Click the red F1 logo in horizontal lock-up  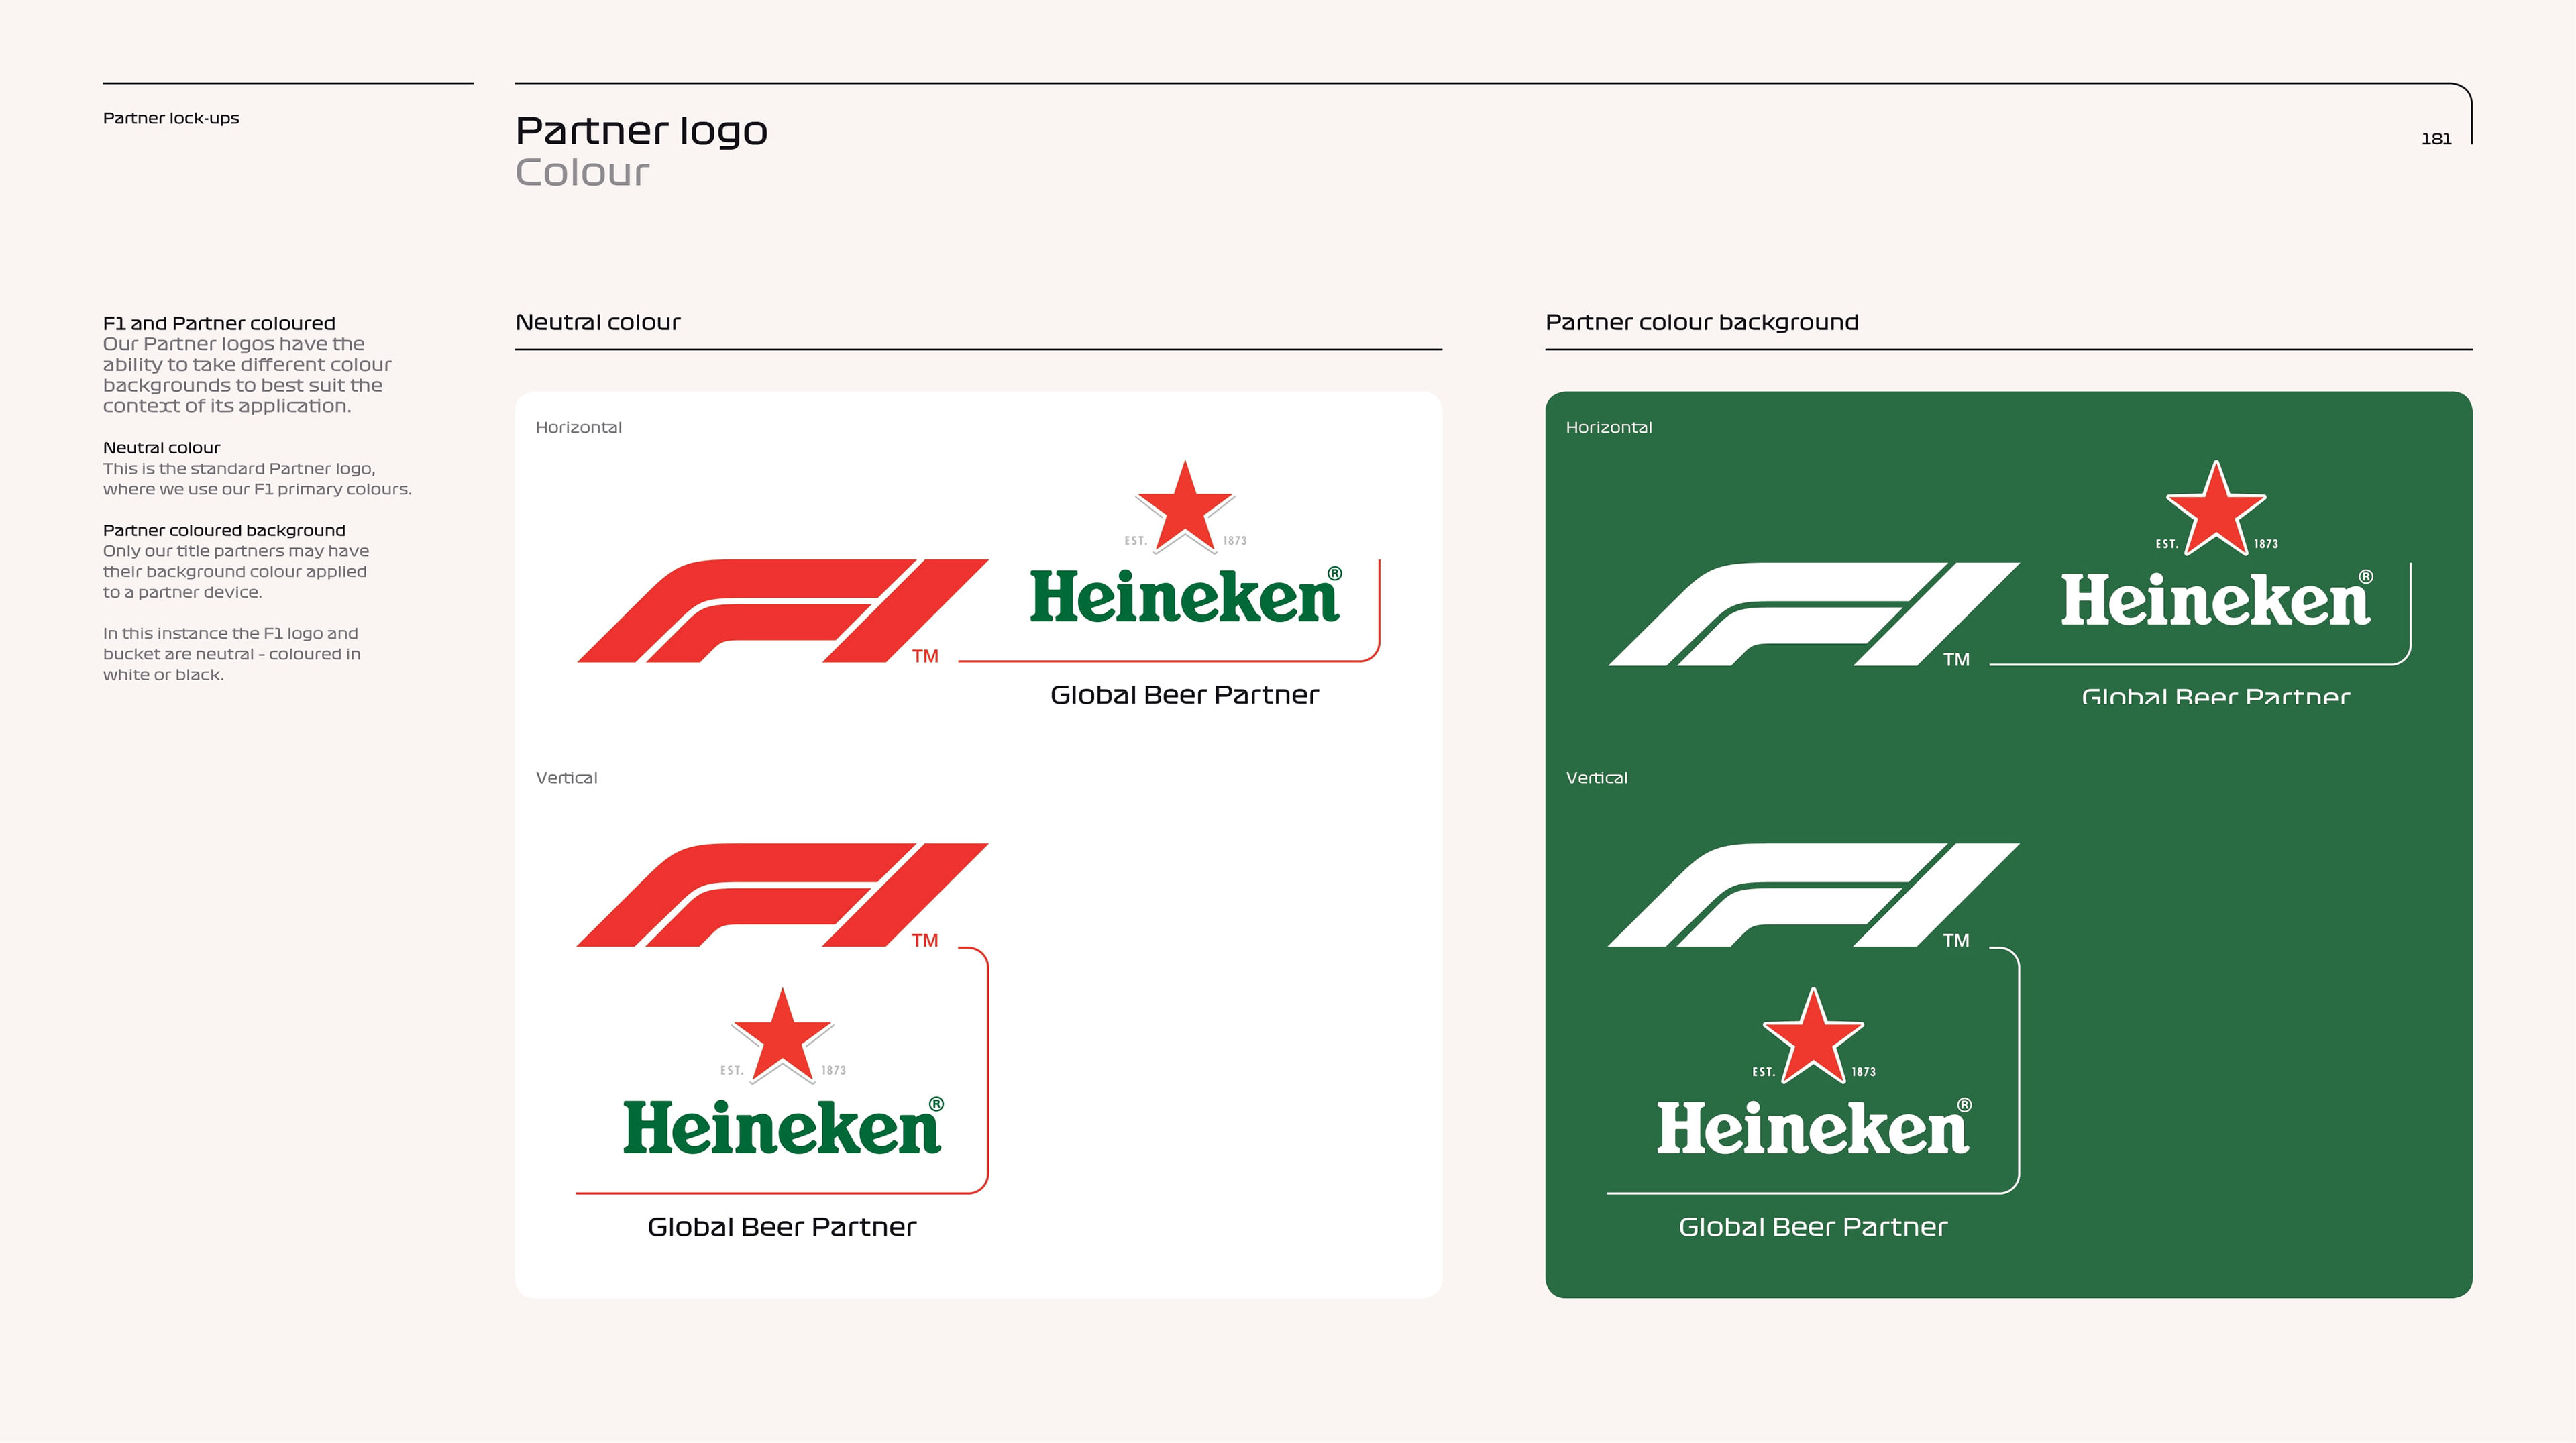pos(782,611)
